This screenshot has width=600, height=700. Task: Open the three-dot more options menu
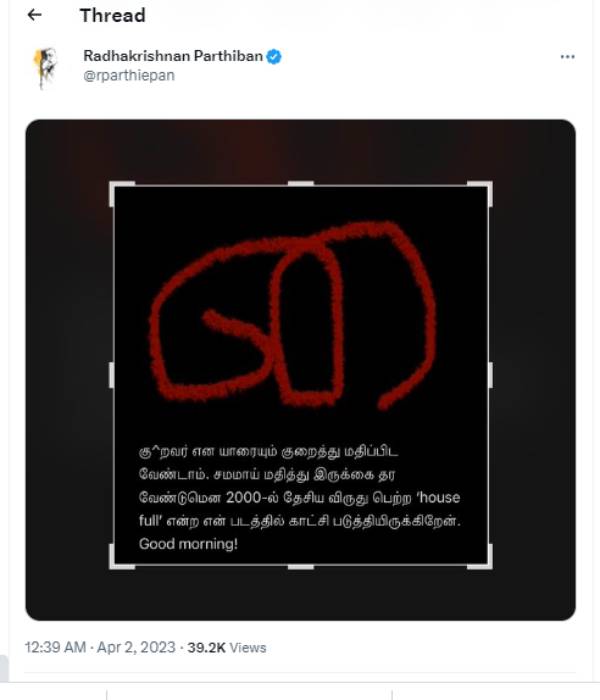coord(568,57)
